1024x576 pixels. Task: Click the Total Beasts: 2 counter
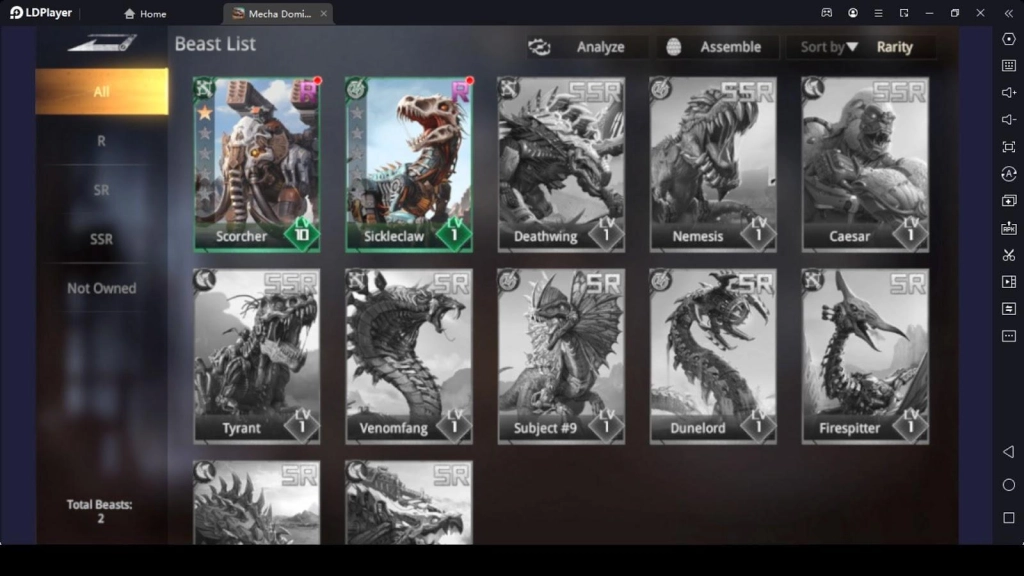tap(99, 511)
